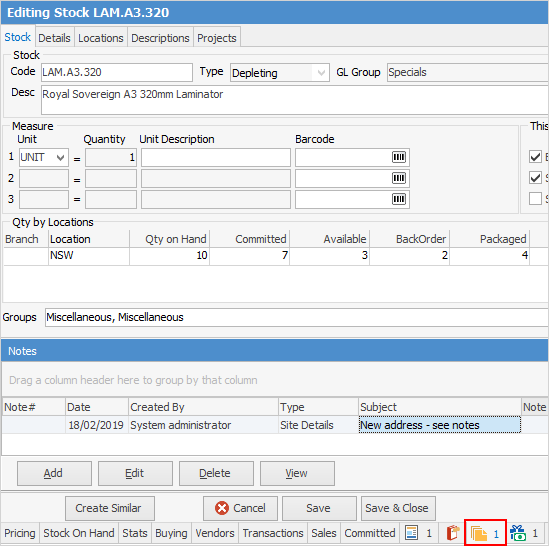The height and width of the screenshot is (546, 549).
Task: Open the Buying bottom tab
Action: [171, 533]
